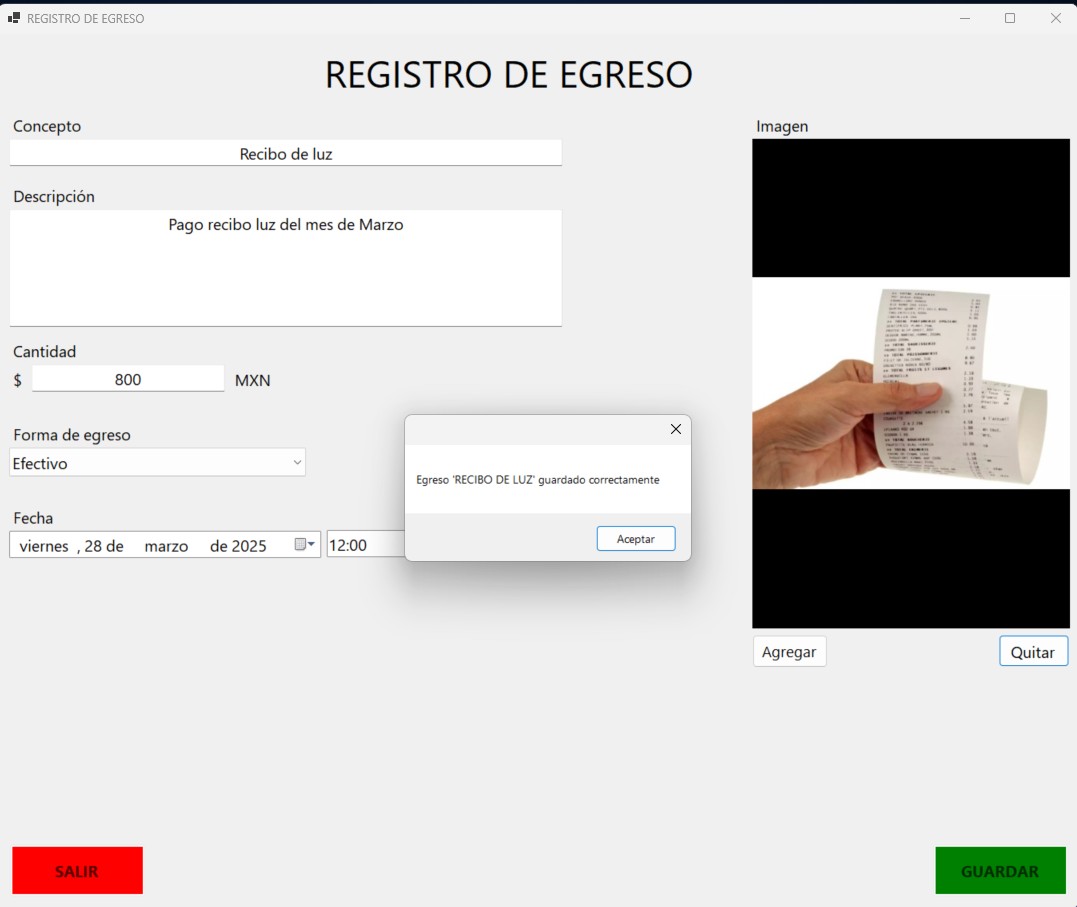This screenshot has width=1077, height=907.
Task: Click the Concepto text field
Action: click(285, 154)
